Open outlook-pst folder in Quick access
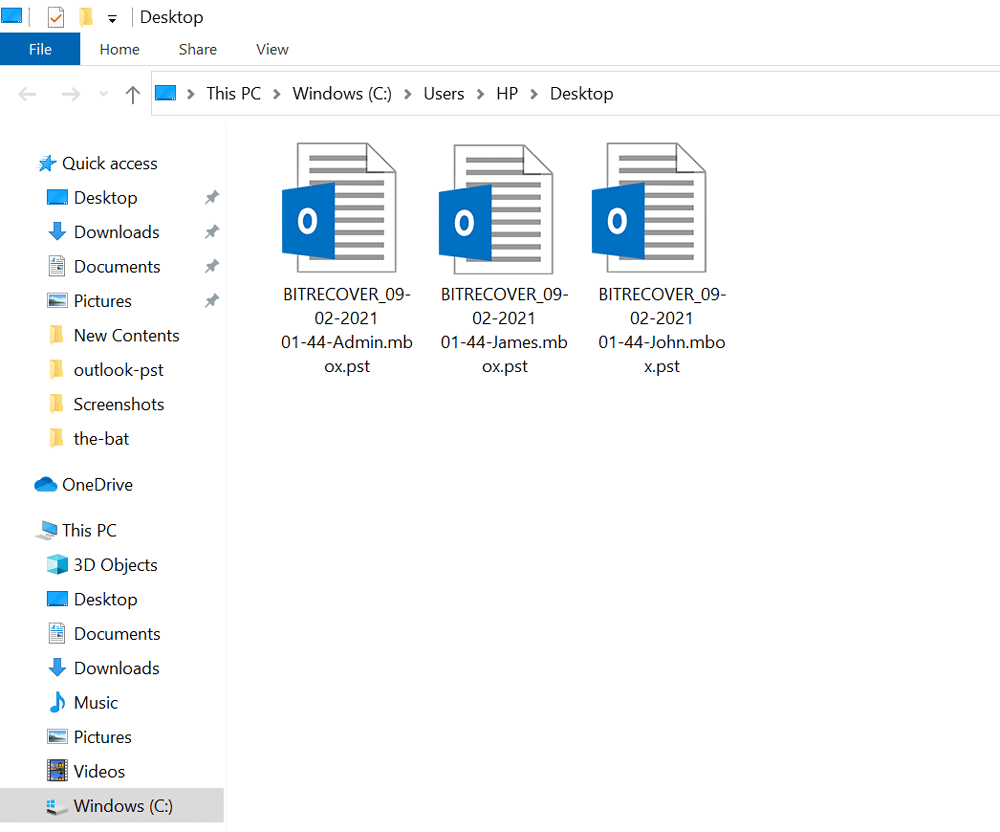 click(118, 370)
